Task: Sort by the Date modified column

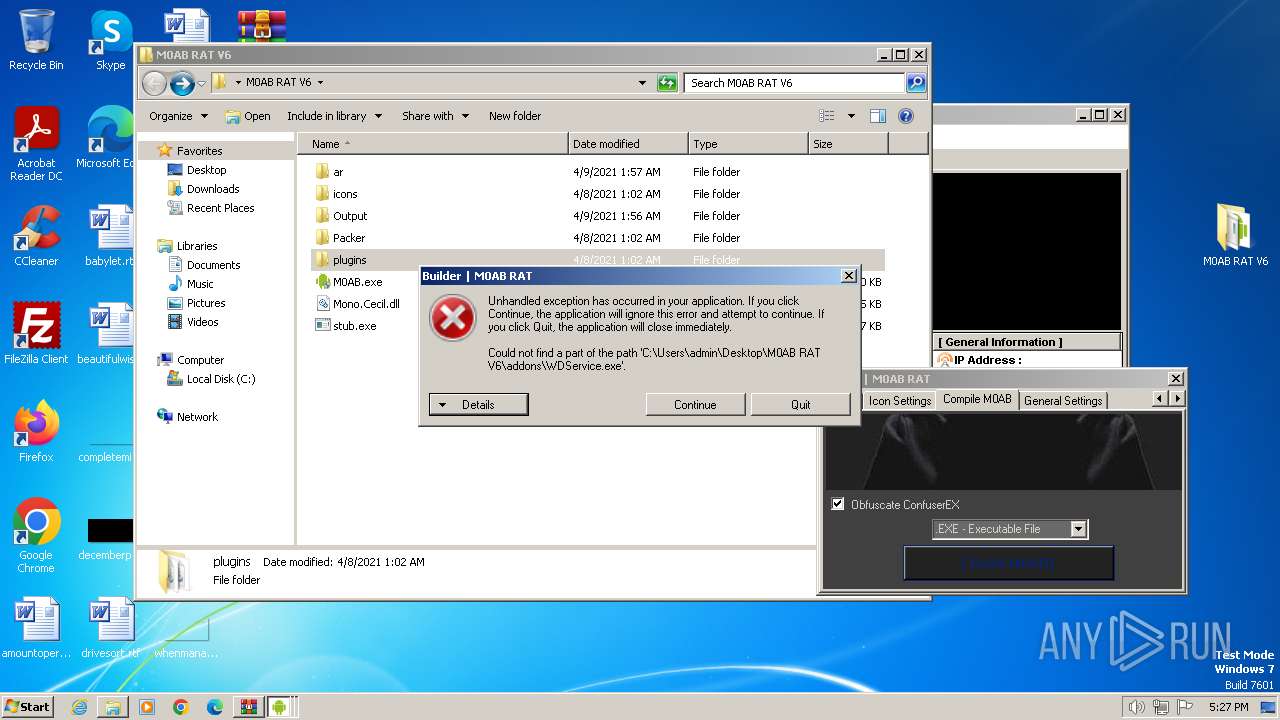Action: 628,144
